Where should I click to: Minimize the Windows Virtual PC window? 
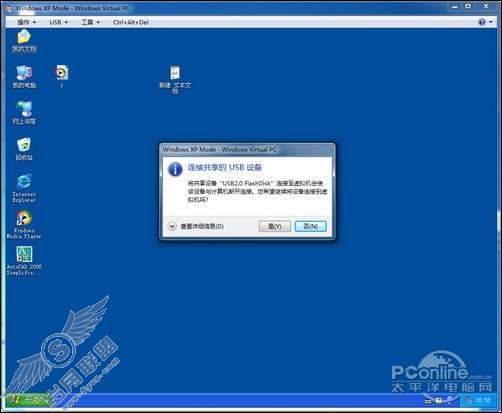456,6
